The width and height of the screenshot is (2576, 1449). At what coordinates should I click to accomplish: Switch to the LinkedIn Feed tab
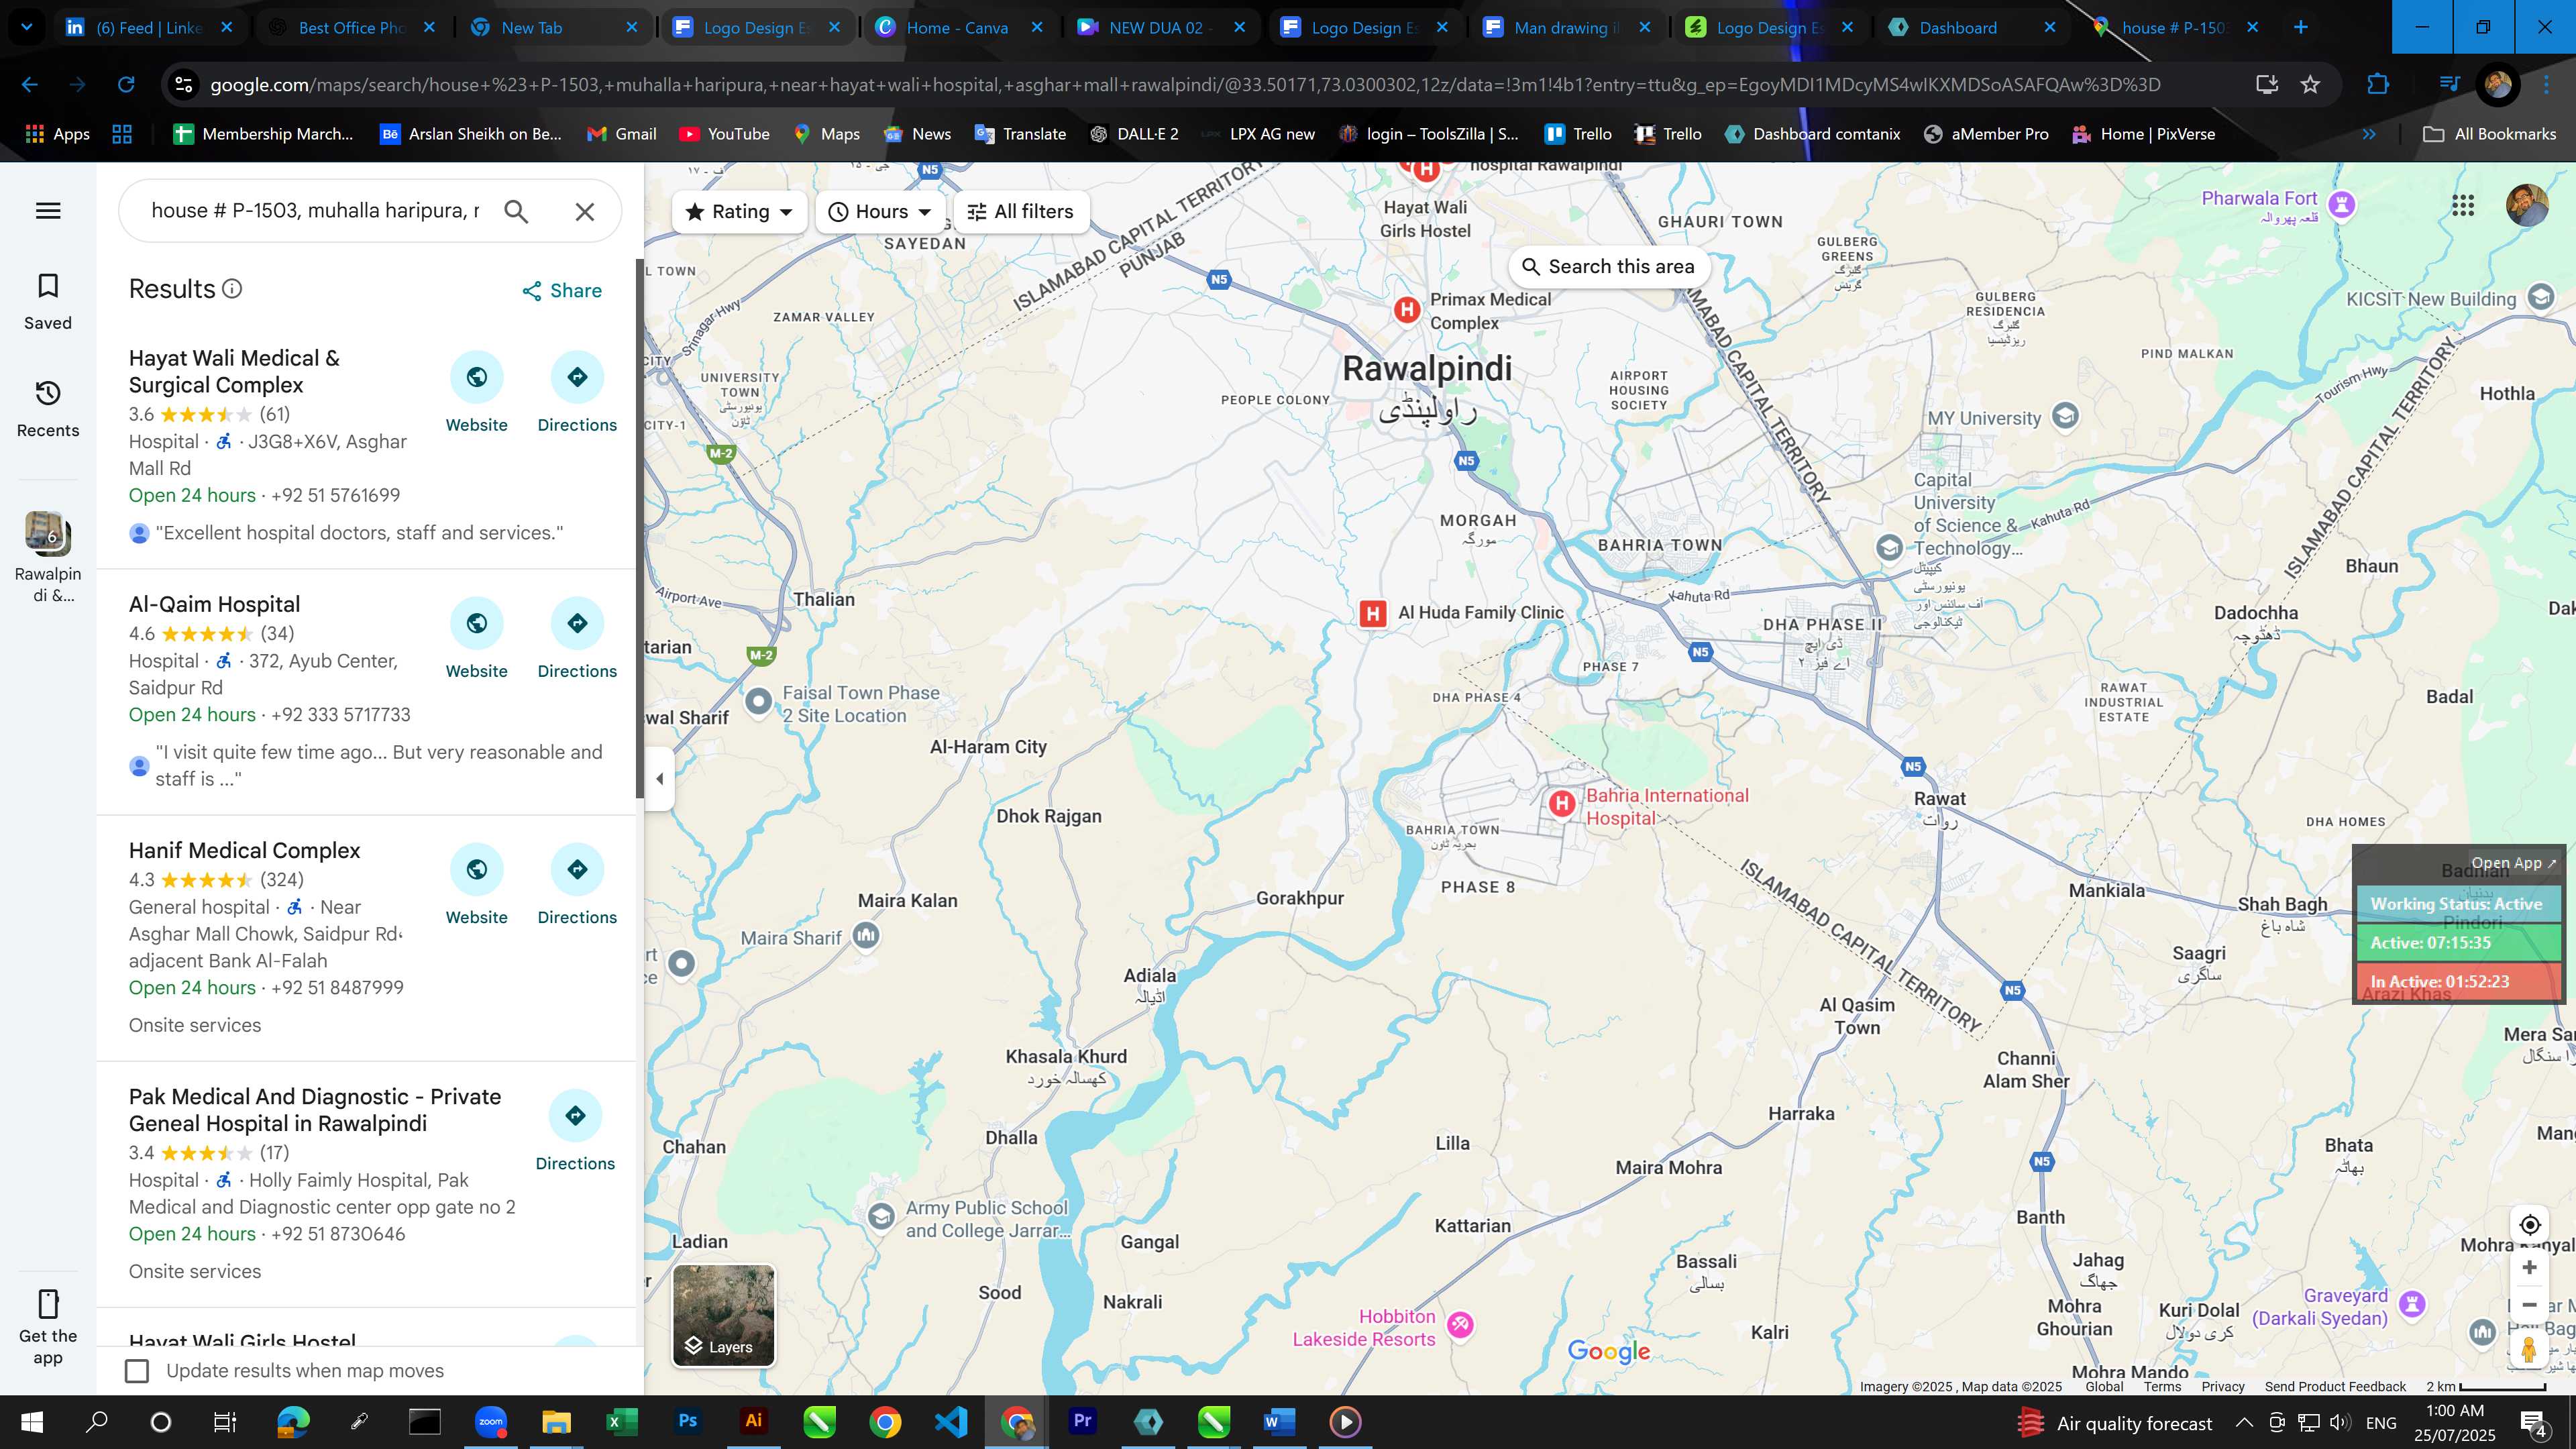[150, 28]
